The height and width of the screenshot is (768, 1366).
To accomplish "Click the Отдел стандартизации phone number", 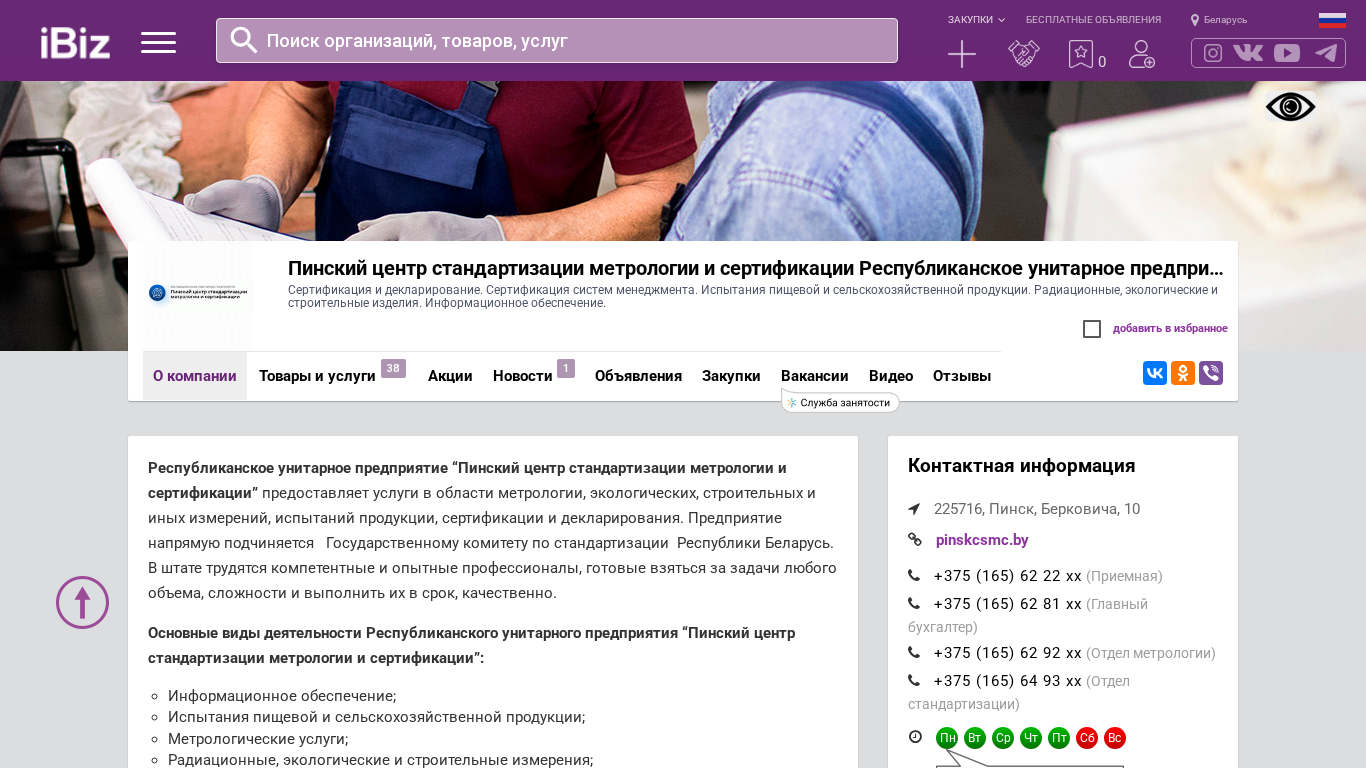I will click(x=1008, y=681).
